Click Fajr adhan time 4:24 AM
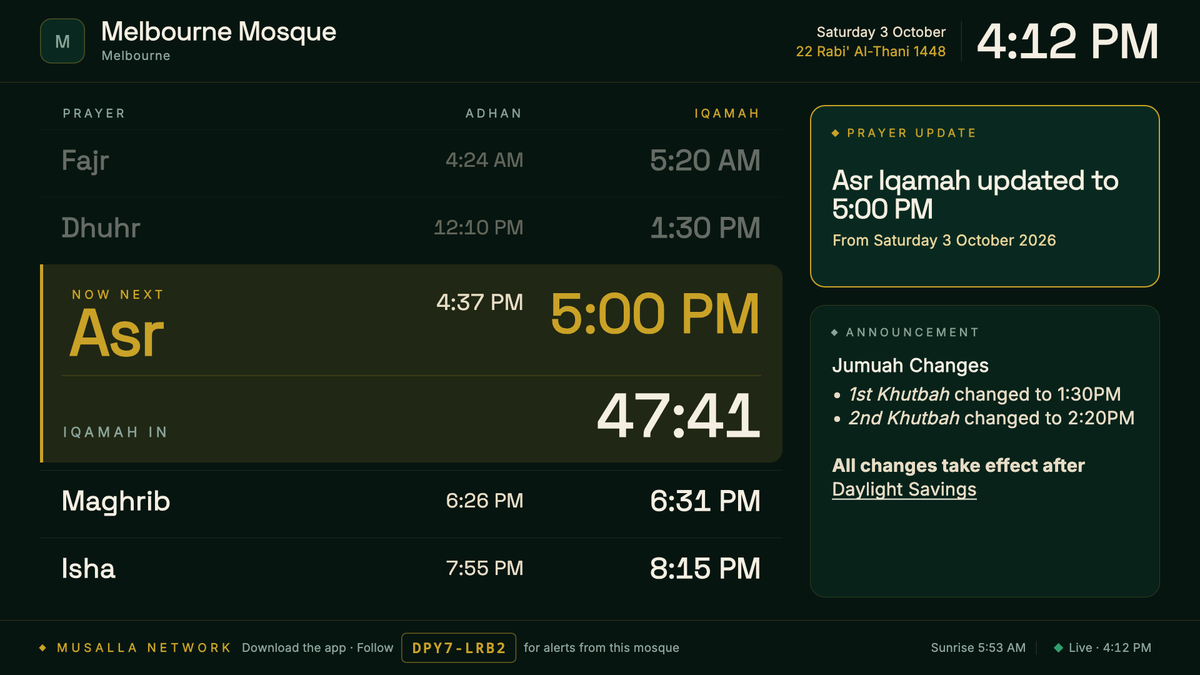 484,160
